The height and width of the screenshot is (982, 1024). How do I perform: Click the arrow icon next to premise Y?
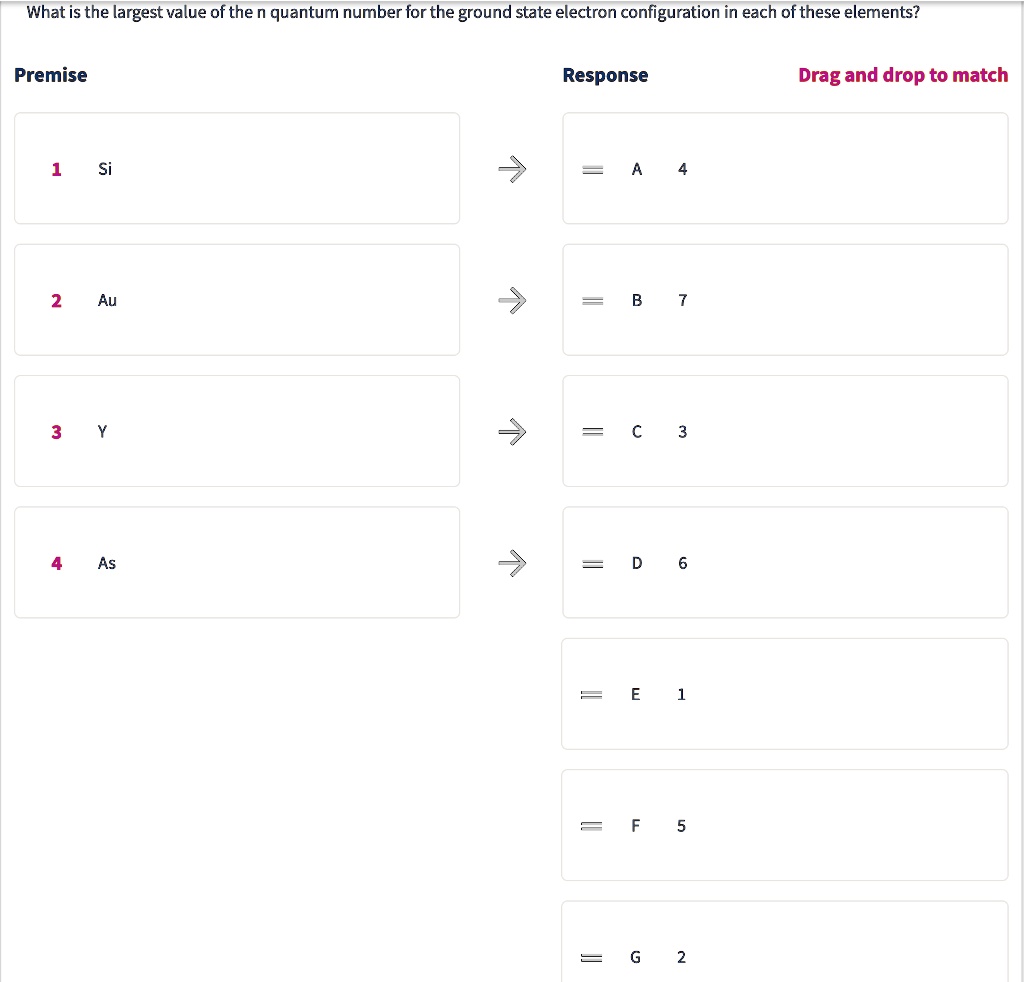click(x=512, y=431)
